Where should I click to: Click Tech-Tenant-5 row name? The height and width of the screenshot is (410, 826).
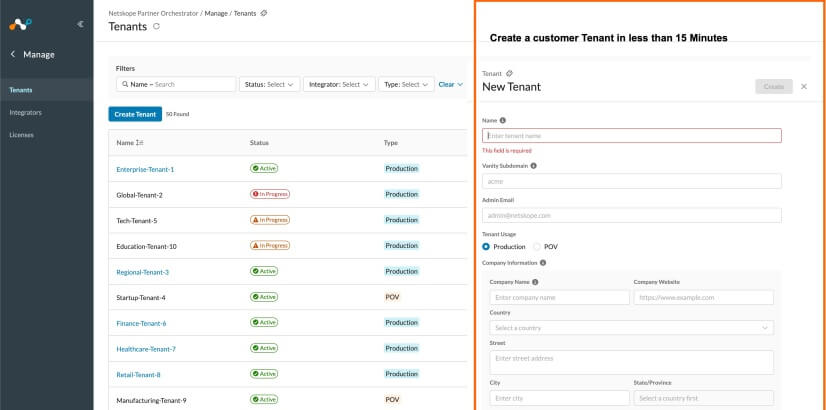pyautogui.click(x=137, y=221)
